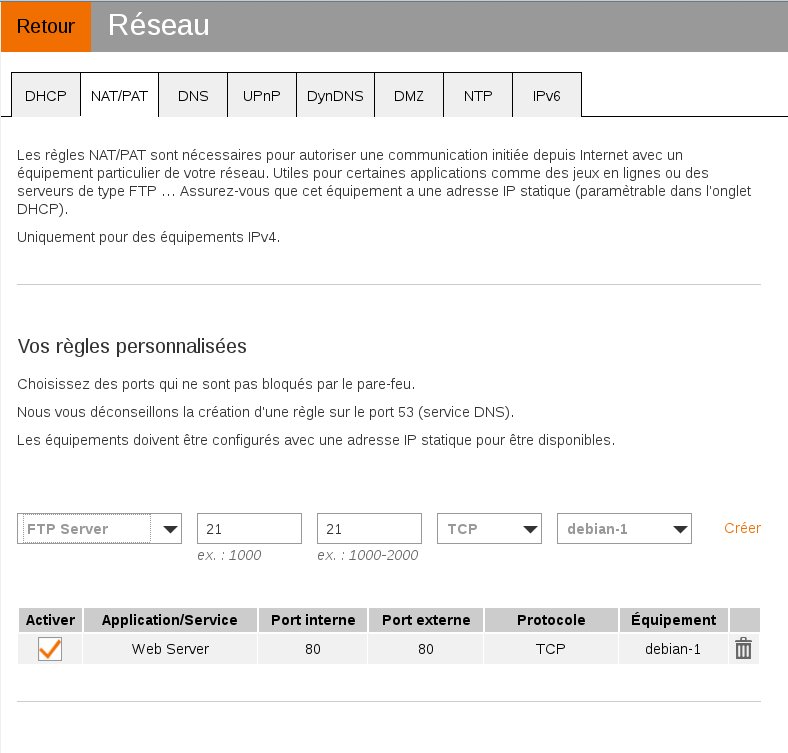Click the internal port input field
The height and width of the screenshot is (753, 788).
pos(249,528)
